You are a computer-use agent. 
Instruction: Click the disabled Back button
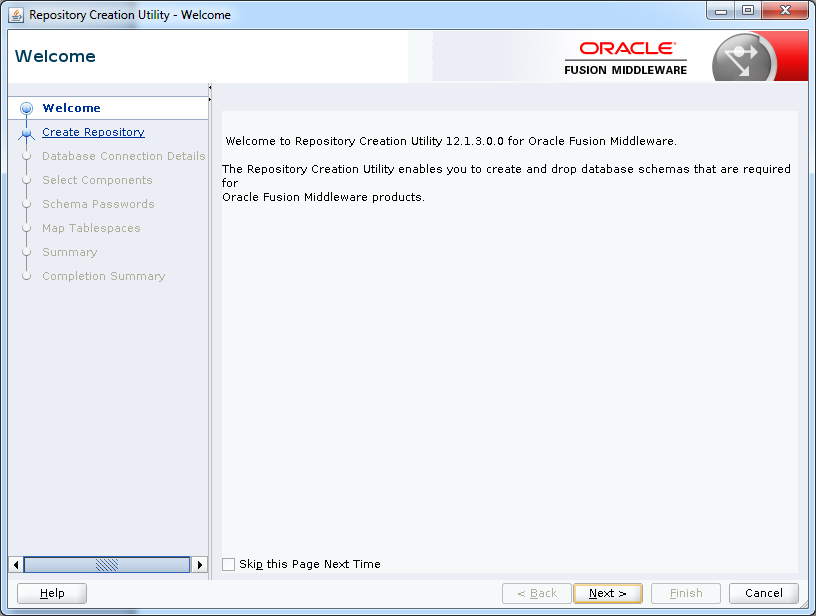pyautogui.click(x=537, y=593)
